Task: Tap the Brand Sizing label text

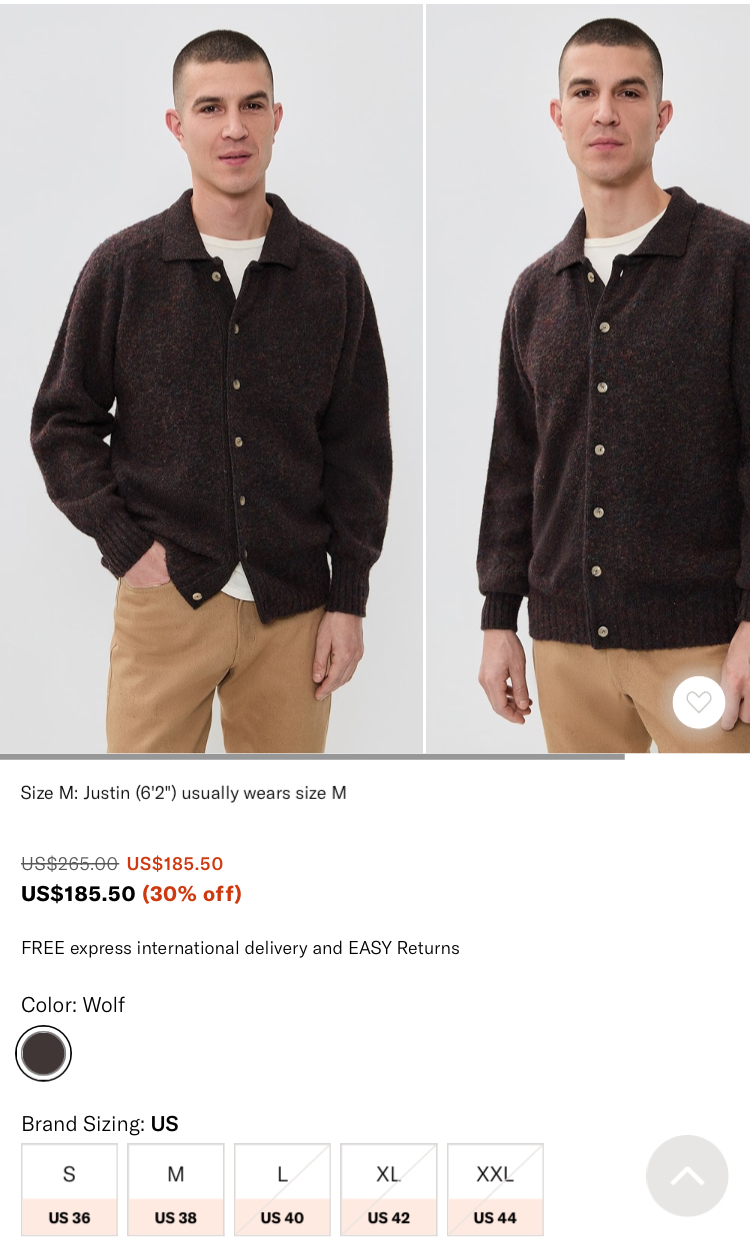Action: (84, 1124)
